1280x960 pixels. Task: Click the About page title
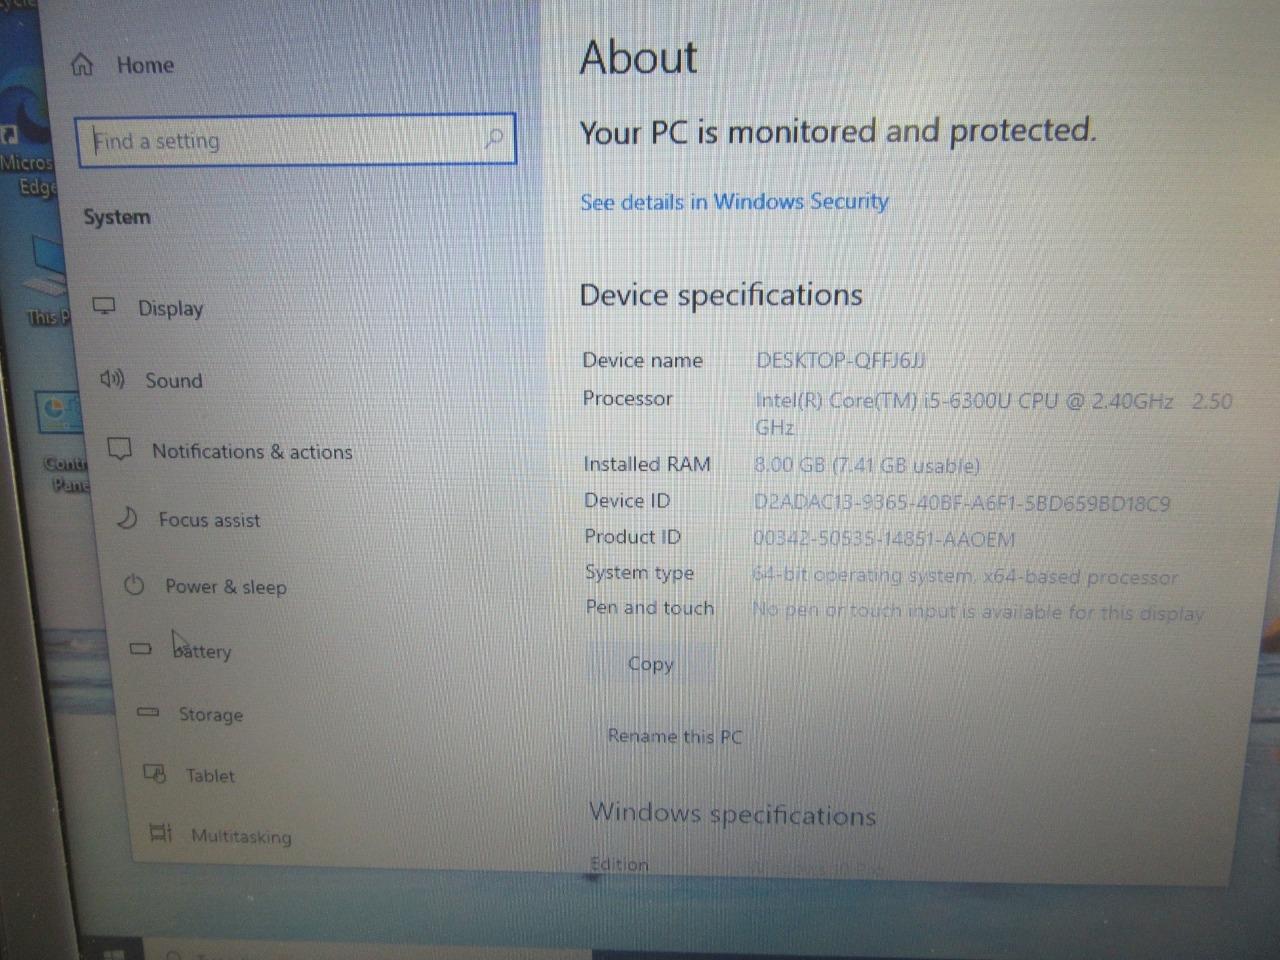coord(638,57)
